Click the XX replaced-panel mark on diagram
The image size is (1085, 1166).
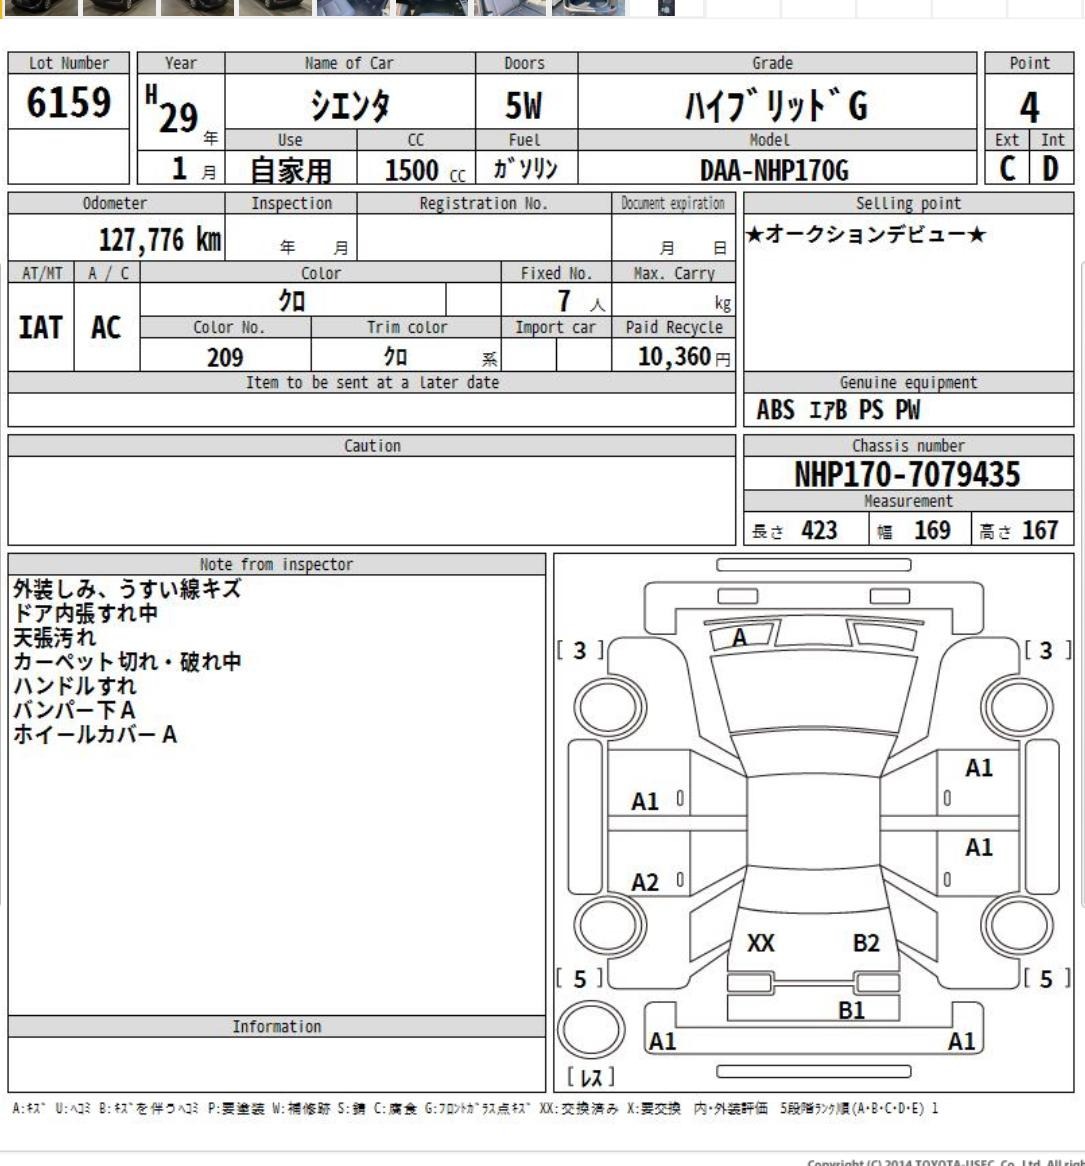click(762, 943)
